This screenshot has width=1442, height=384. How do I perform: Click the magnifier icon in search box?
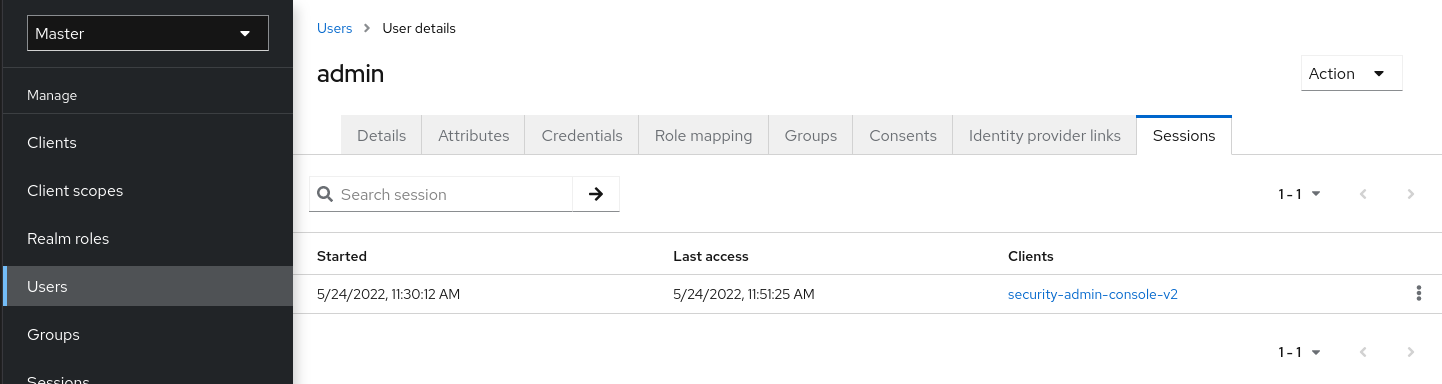pos(325,194)
